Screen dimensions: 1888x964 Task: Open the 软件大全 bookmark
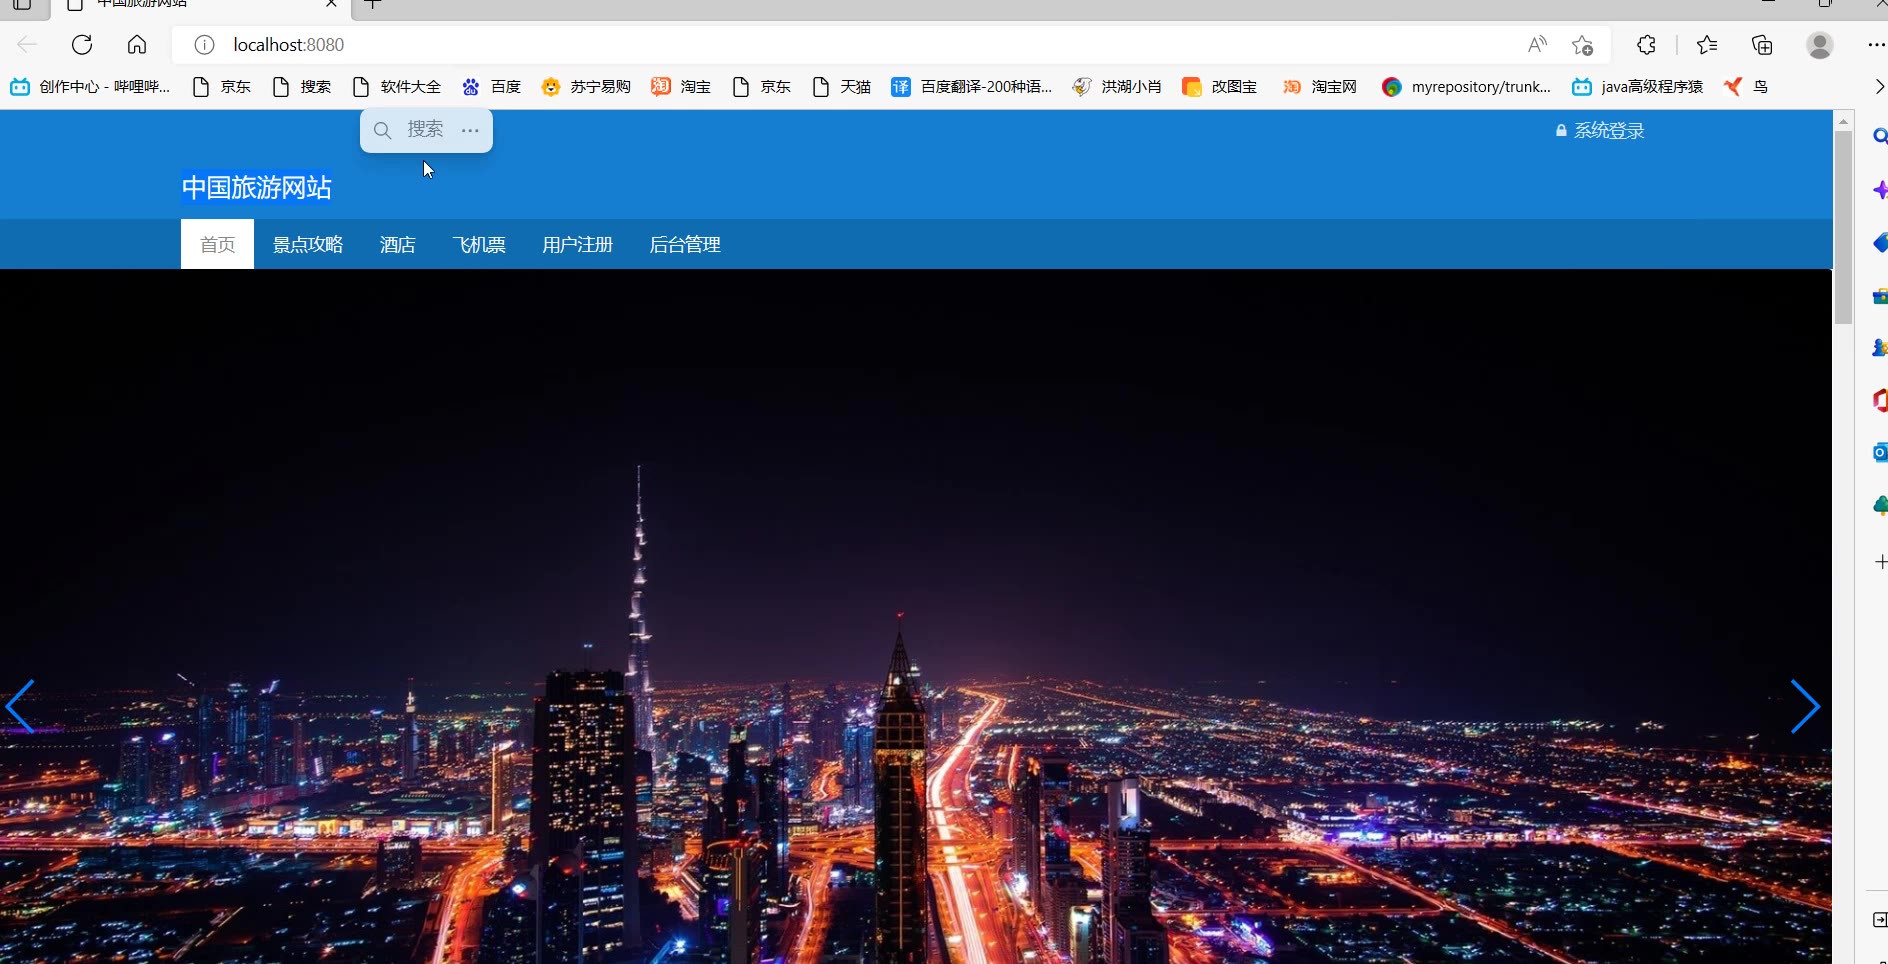397,87
